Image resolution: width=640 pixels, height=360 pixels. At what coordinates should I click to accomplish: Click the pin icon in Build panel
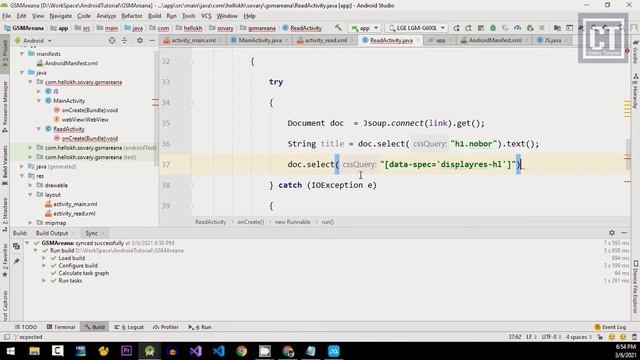16,261
